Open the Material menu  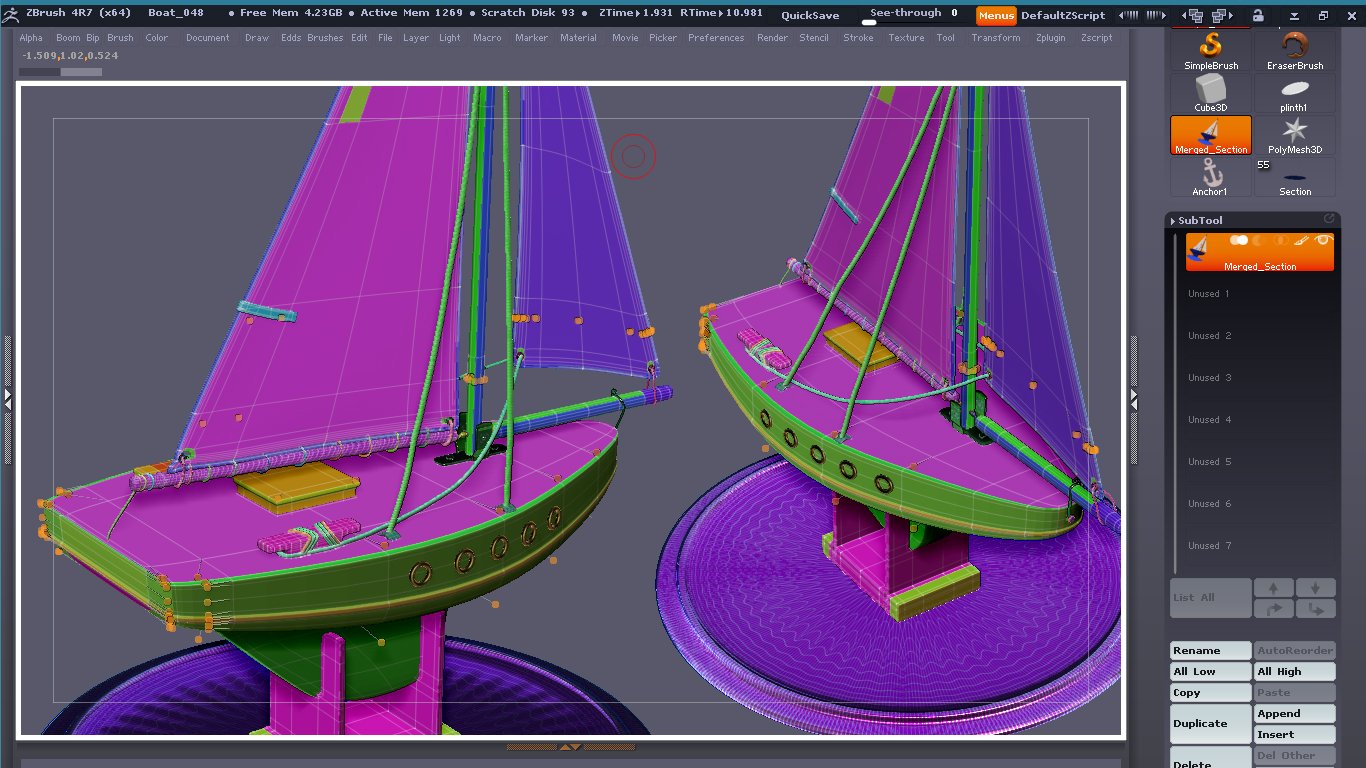tap(578, 38)
